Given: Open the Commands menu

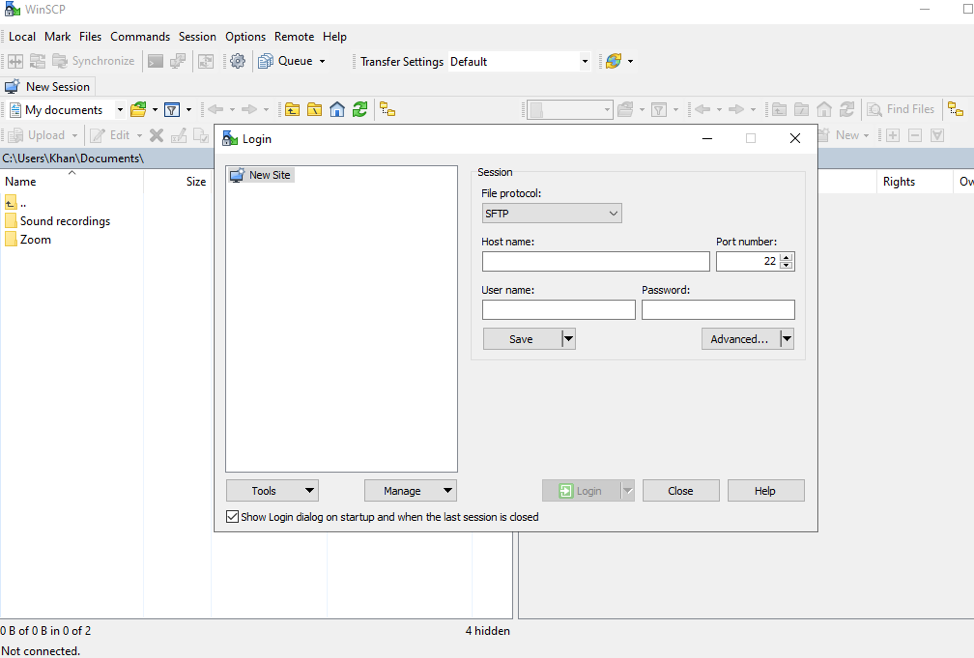Looking at the screenshot, I should 140,36.
